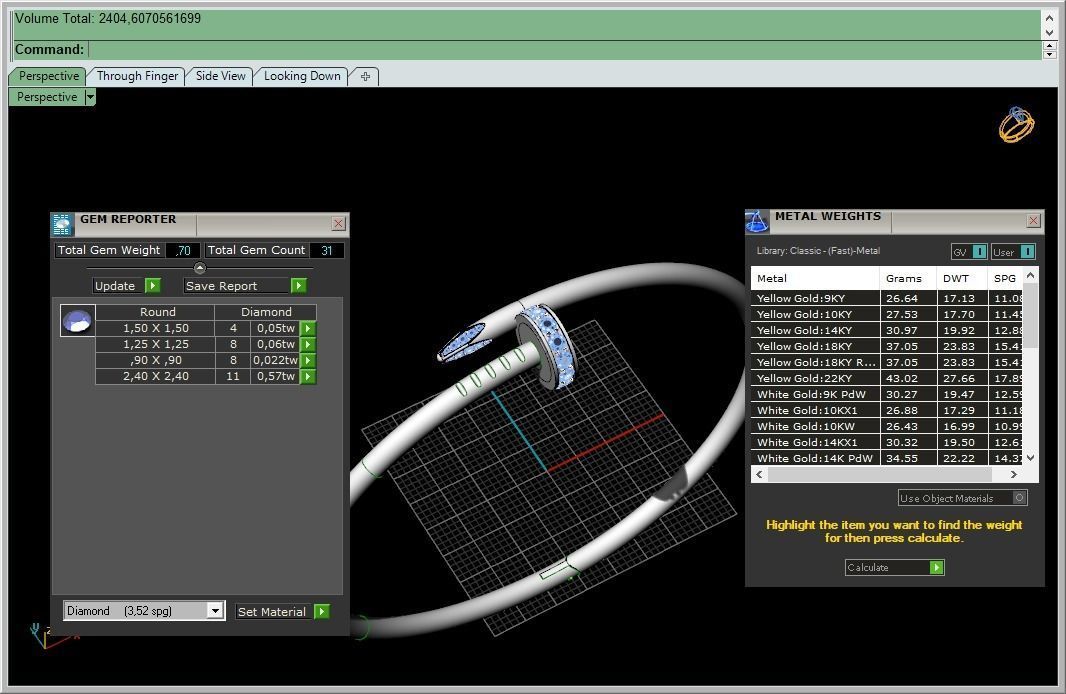The image size is (1066, 694).
Task: Select Yellow Gold:10KY row
Action: (887, 314)
